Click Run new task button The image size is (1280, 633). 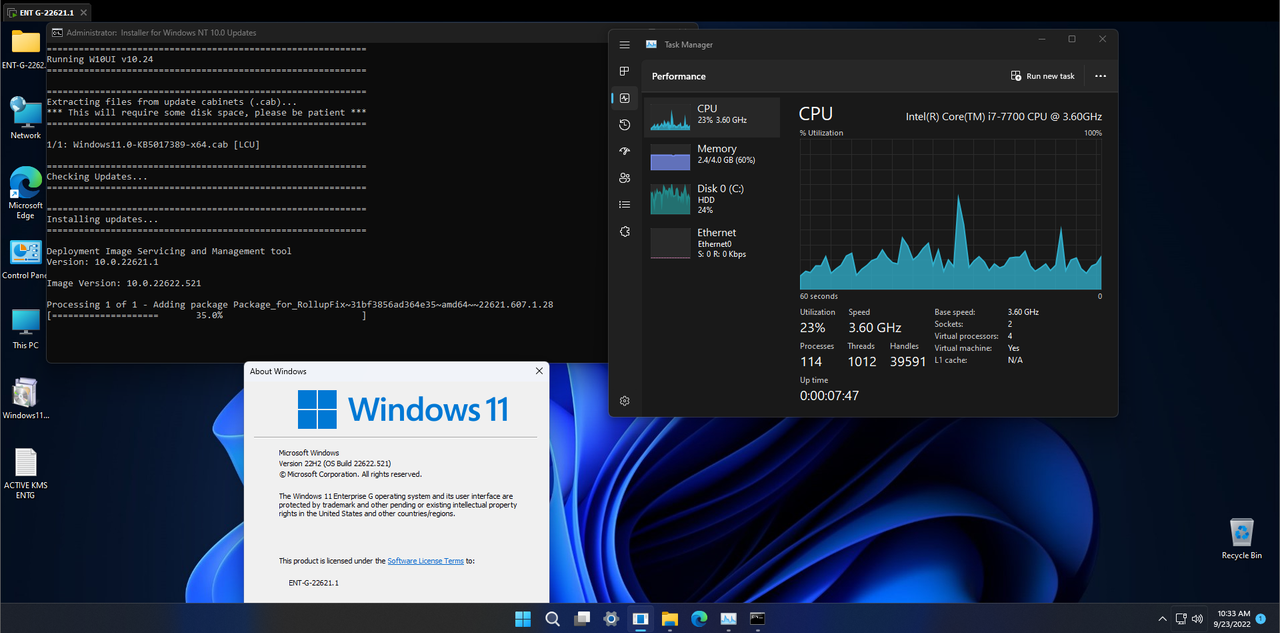(1043, 76)
